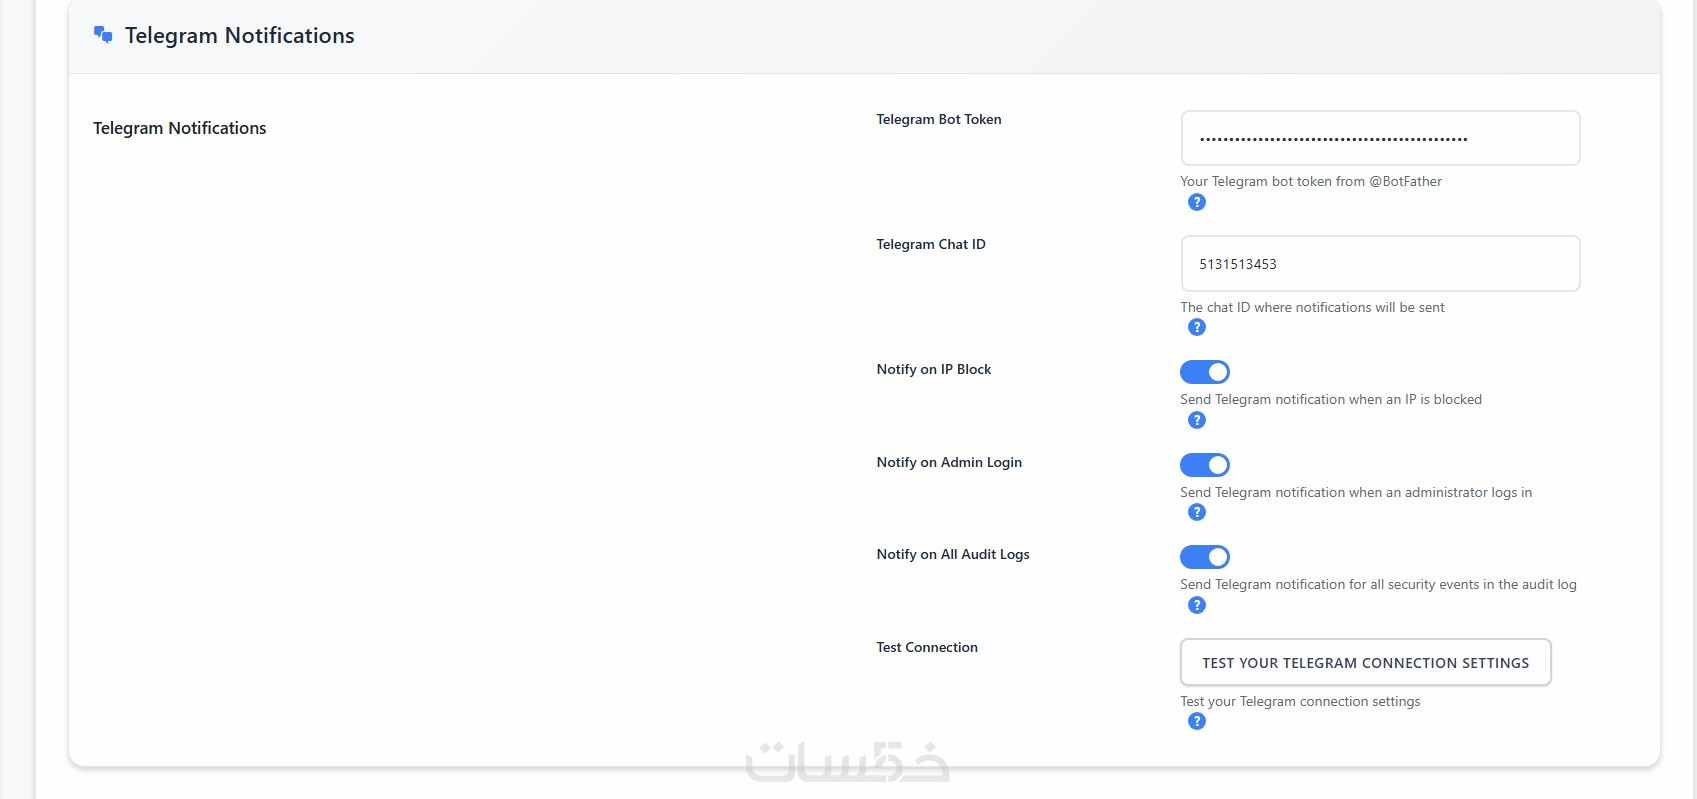Screen dimensions: 1697x799
Task: Click the Arabic watermark logo at bottom
Action: pyautogui.click(x=847, y=762)
